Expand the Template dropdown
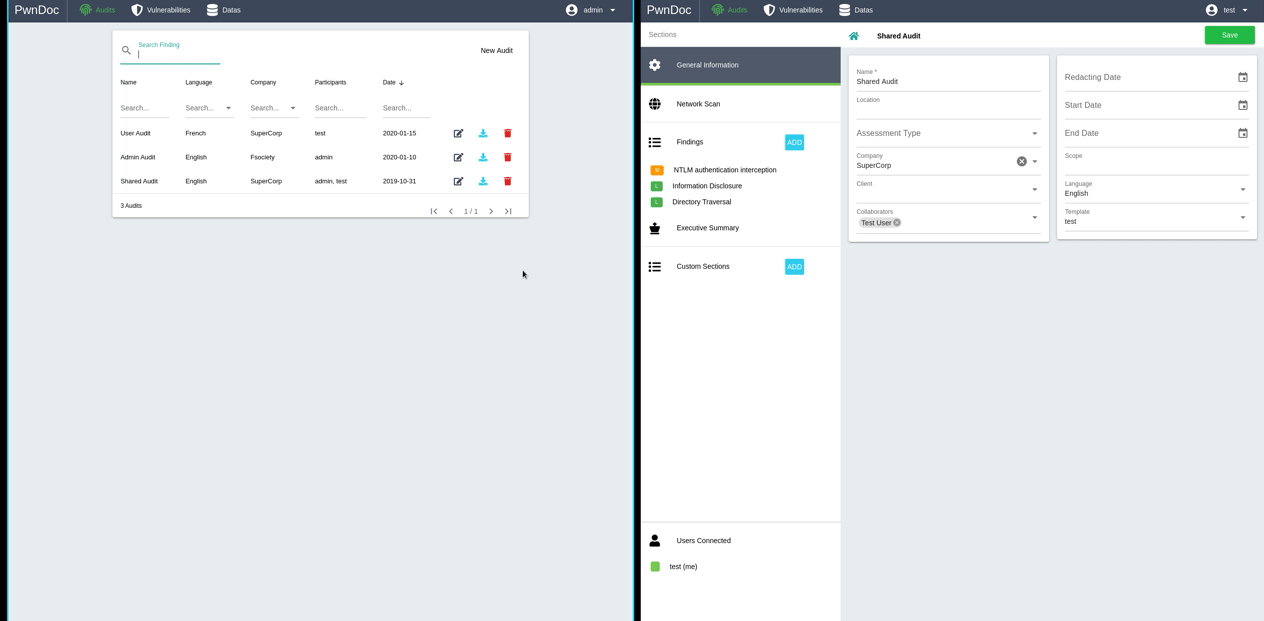Image resolution: width=1264 pixels, height=621 pixels. 1242,217
